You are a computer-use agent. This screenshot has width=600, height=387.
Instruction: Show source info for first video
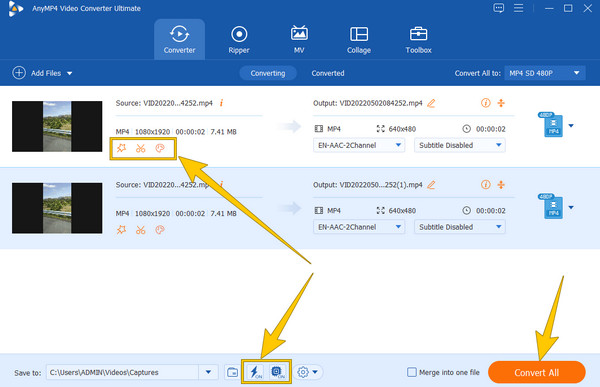(x=222, y=103)
